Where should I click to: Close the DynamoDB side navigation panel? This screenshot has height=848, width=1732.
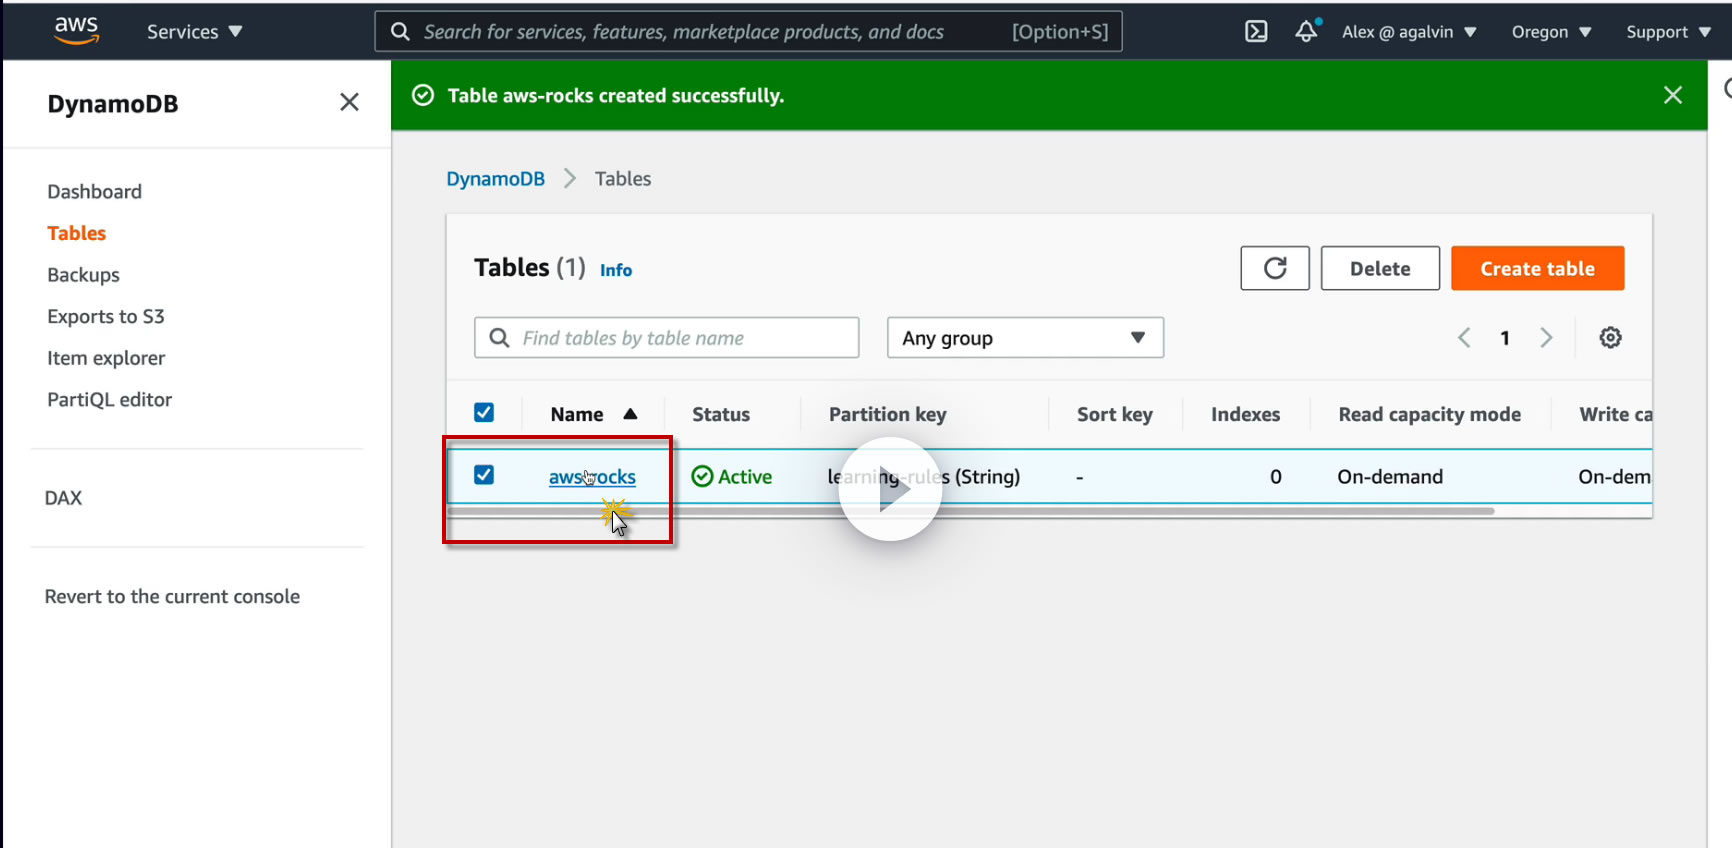349,102
